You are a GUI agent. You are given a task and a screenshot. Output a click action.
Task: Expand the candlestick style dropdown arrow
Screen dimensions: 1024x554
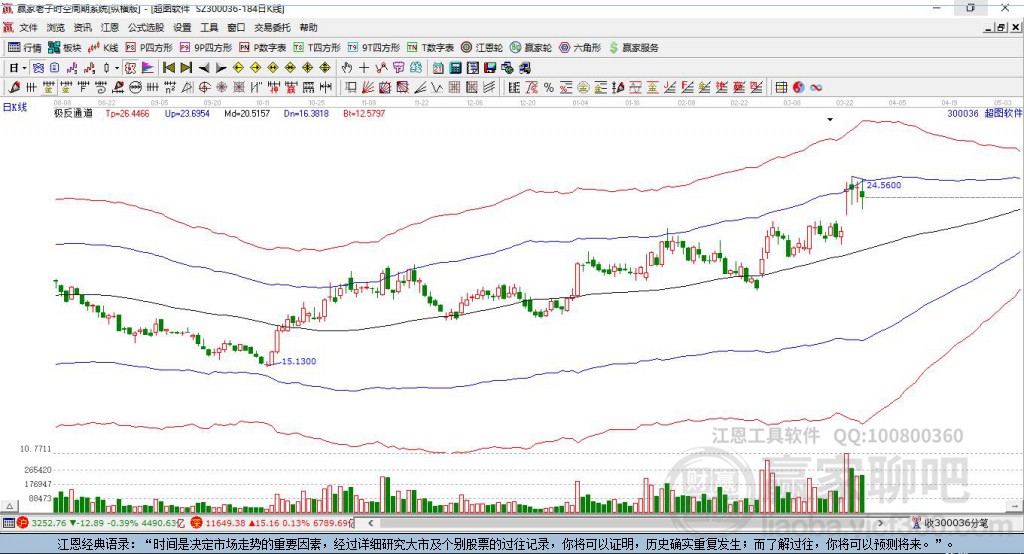click(117, 68)
